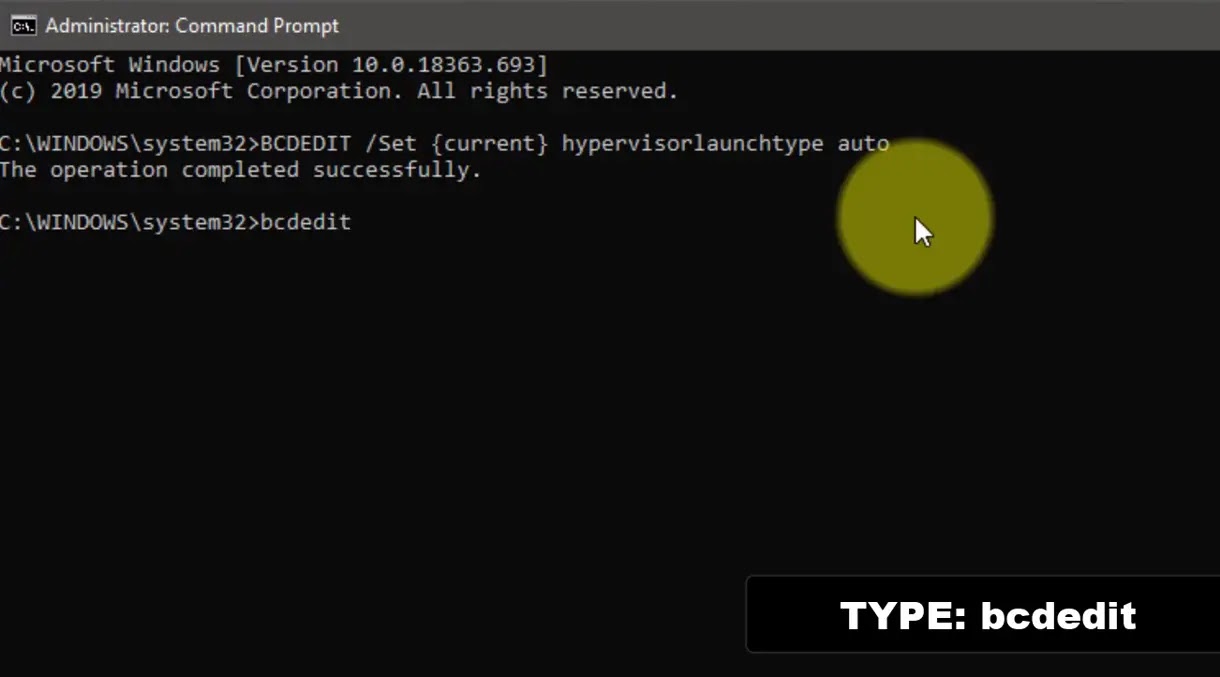Open the Command Prompt title bar icon menu

pyautogui.click(x=23, y=25)
